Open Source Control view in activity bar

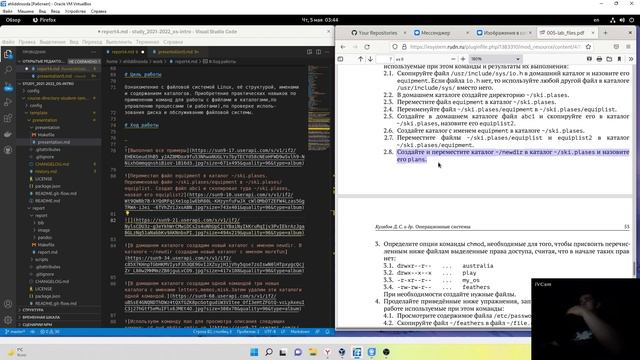point(8,87)
